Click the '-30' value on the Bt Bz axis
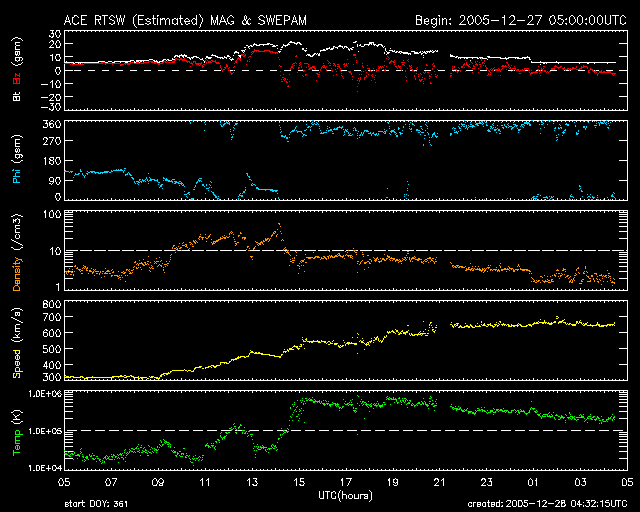640x512 pixels. (x=51, y=107)
